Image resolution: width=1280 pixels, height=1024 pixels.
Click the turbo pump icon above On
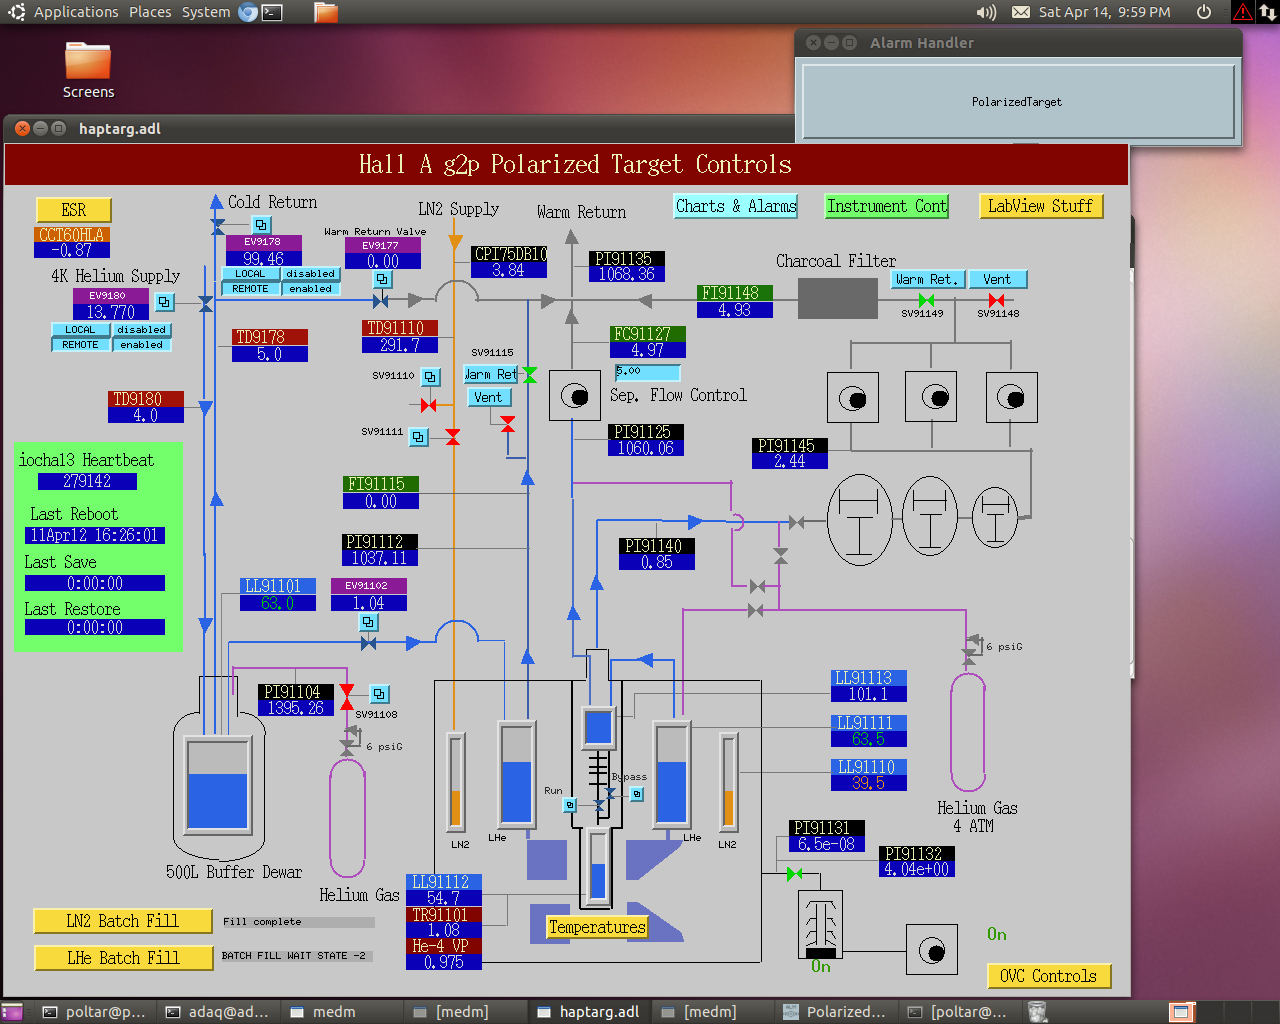821,925
